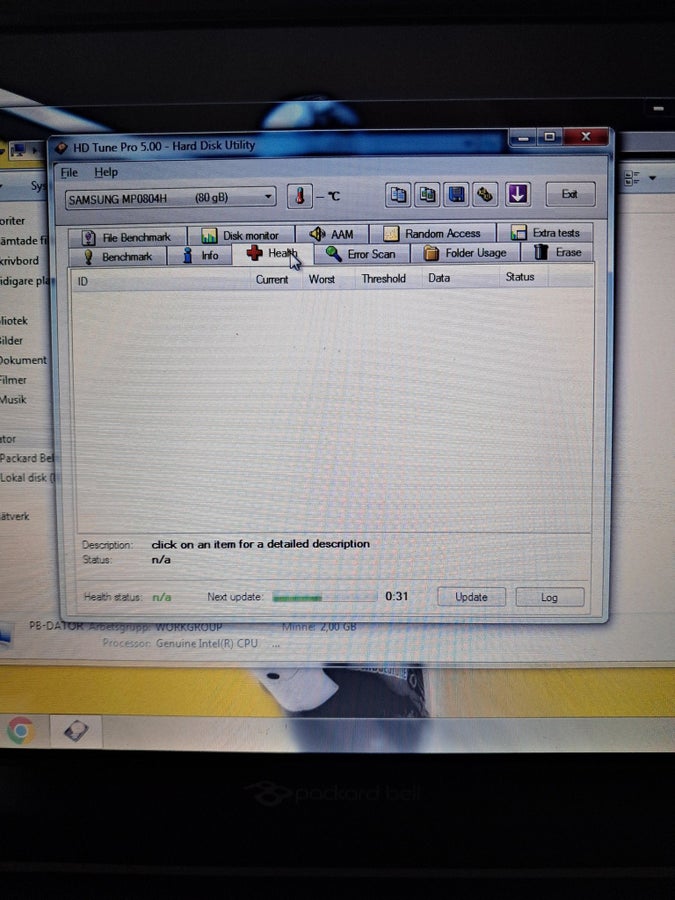The image size is (675, 900).
Task: Click the save screenshot floppy icon
Action: point(456,195)
